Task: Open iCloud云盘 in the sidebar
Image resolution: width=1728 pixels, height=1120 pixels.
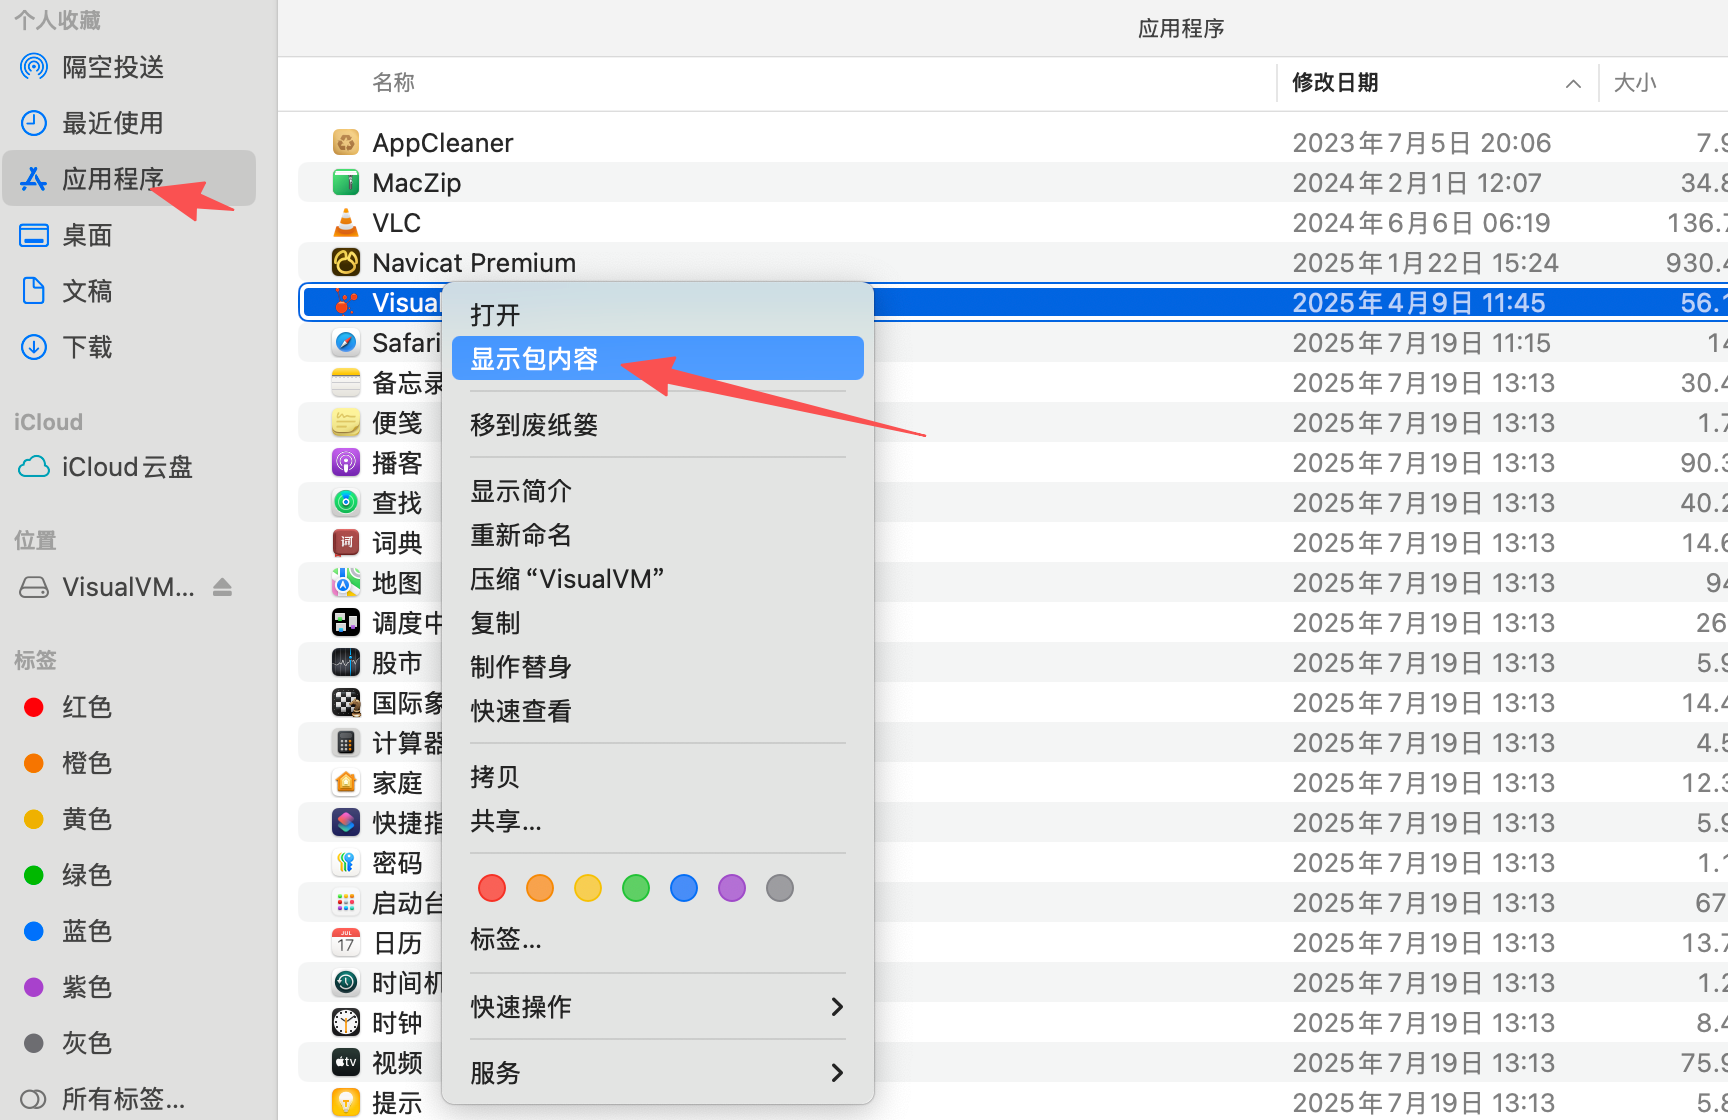Action: click(x=128, y=467)
